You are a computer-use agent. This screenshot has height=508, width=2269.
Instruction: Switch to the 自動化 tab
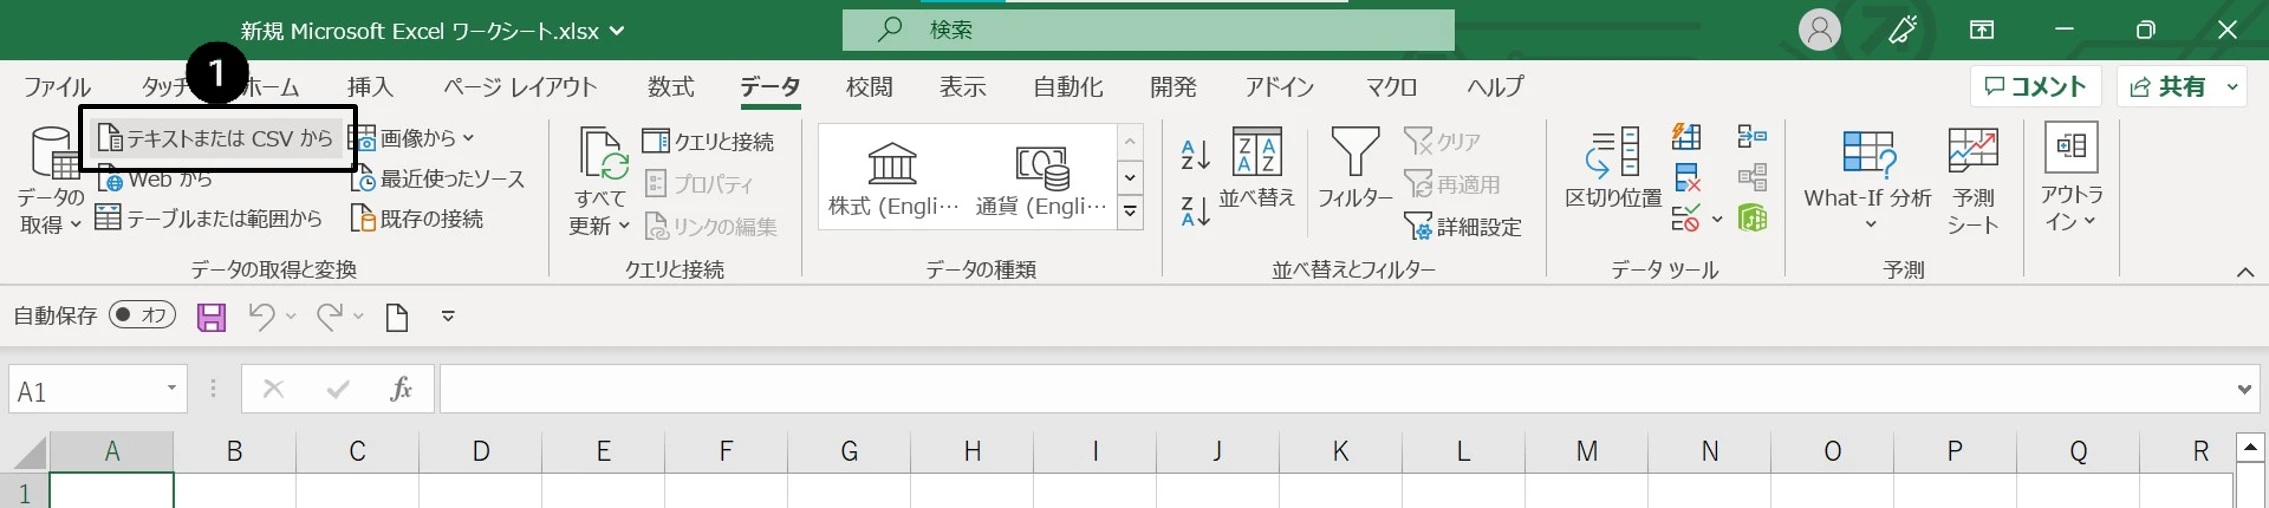1068,87
